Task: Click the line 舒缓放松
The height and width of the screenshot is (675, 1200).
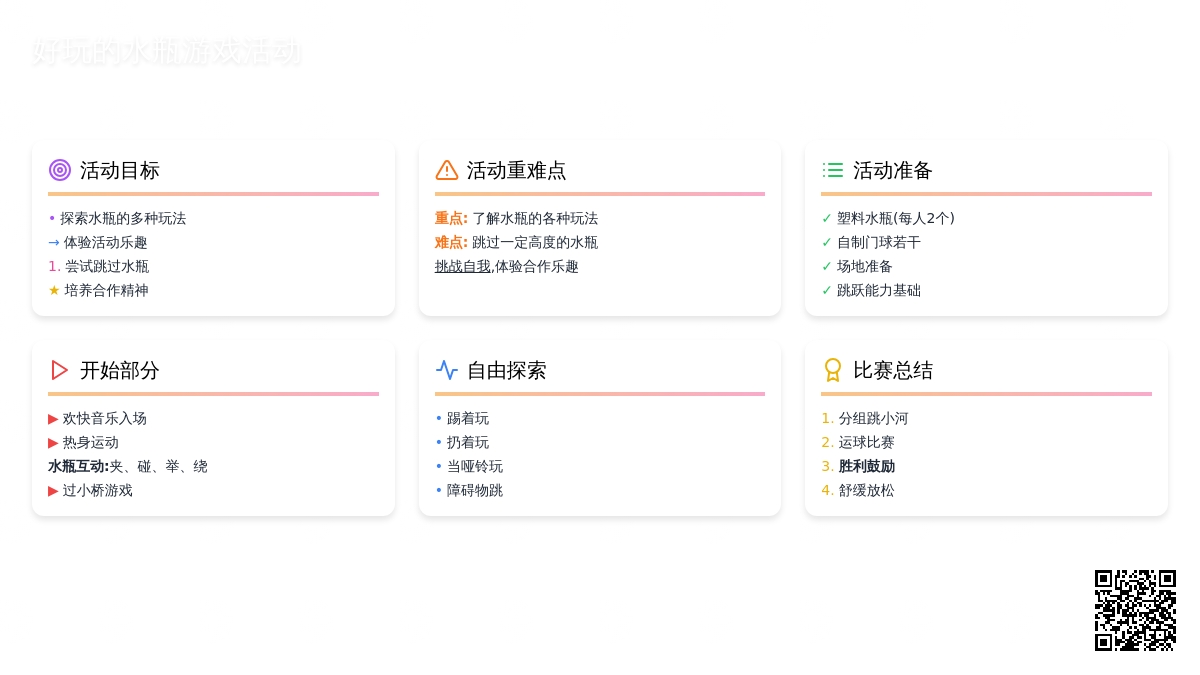Action: (x=867, y=490)
